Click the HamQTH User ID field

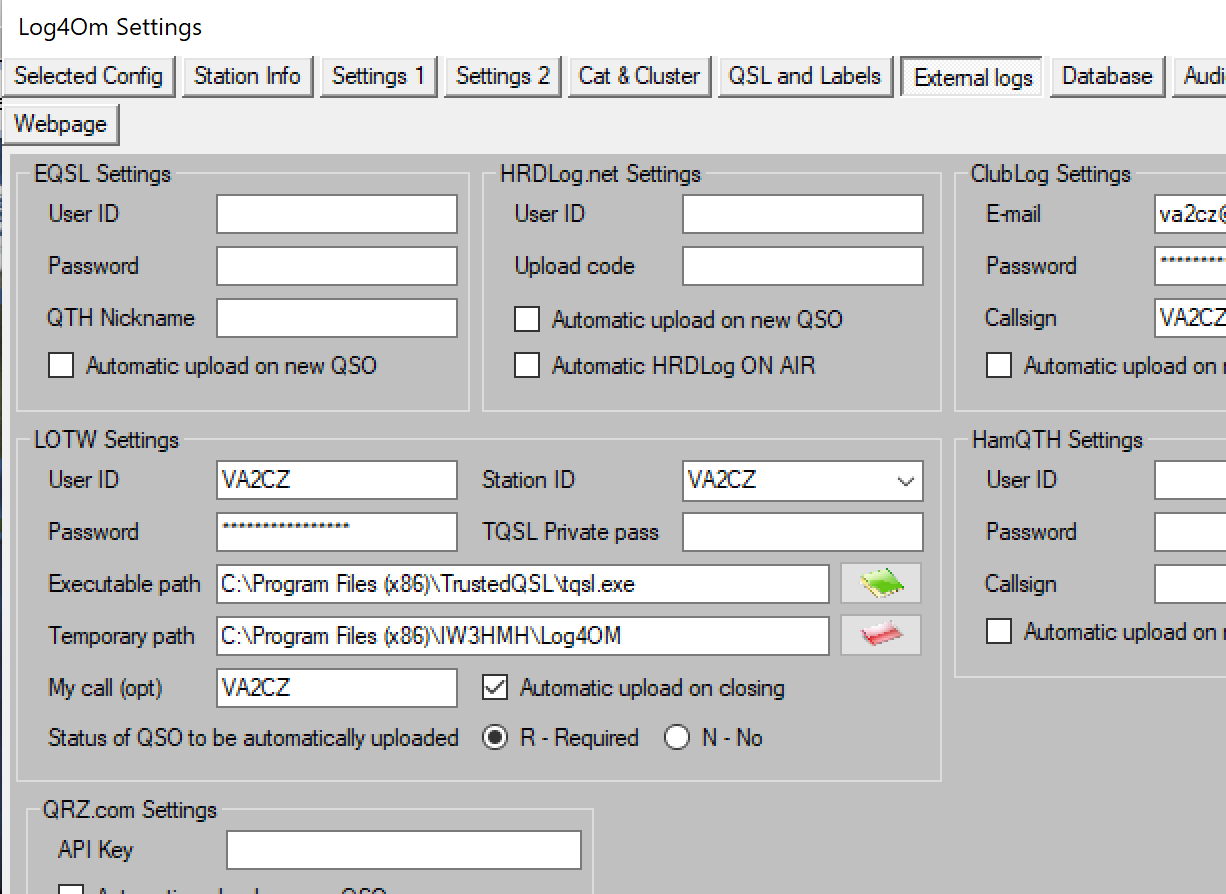[1190, 480]
